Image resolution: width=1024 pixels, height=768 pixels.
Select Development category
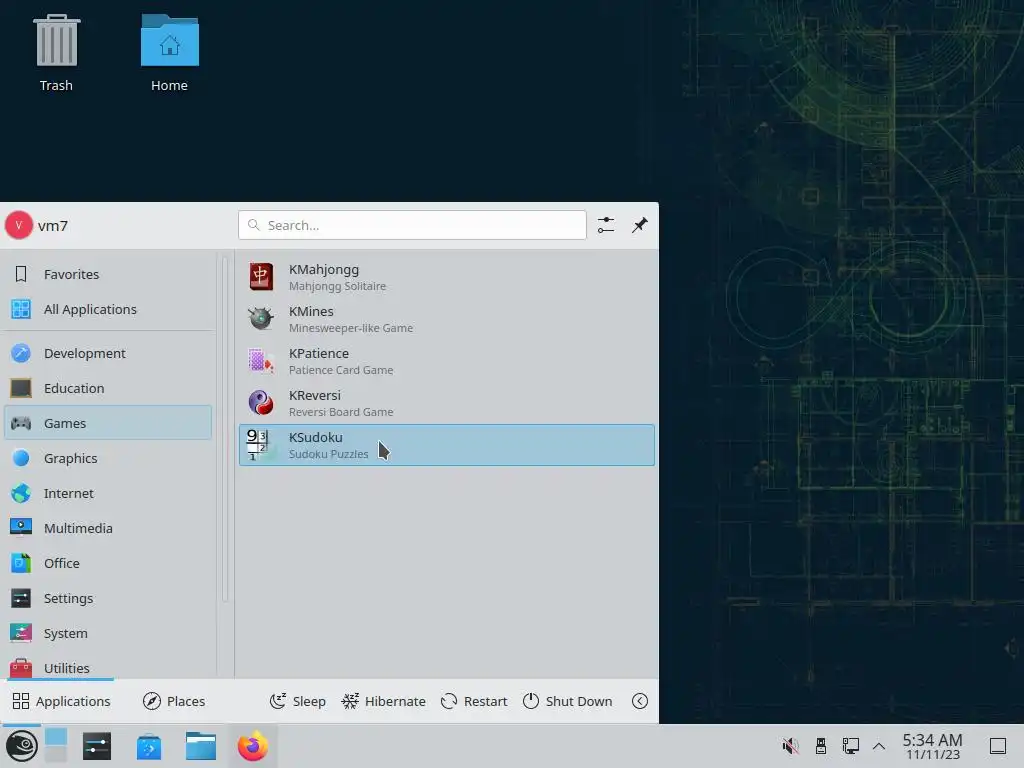click(108, 353)
